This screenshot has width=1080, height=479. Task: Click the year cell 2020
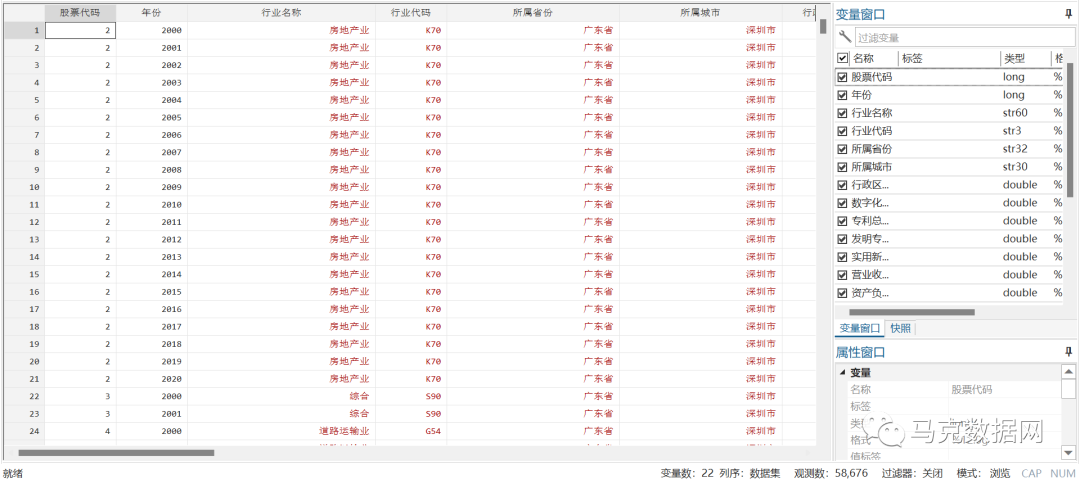(152, 378)
